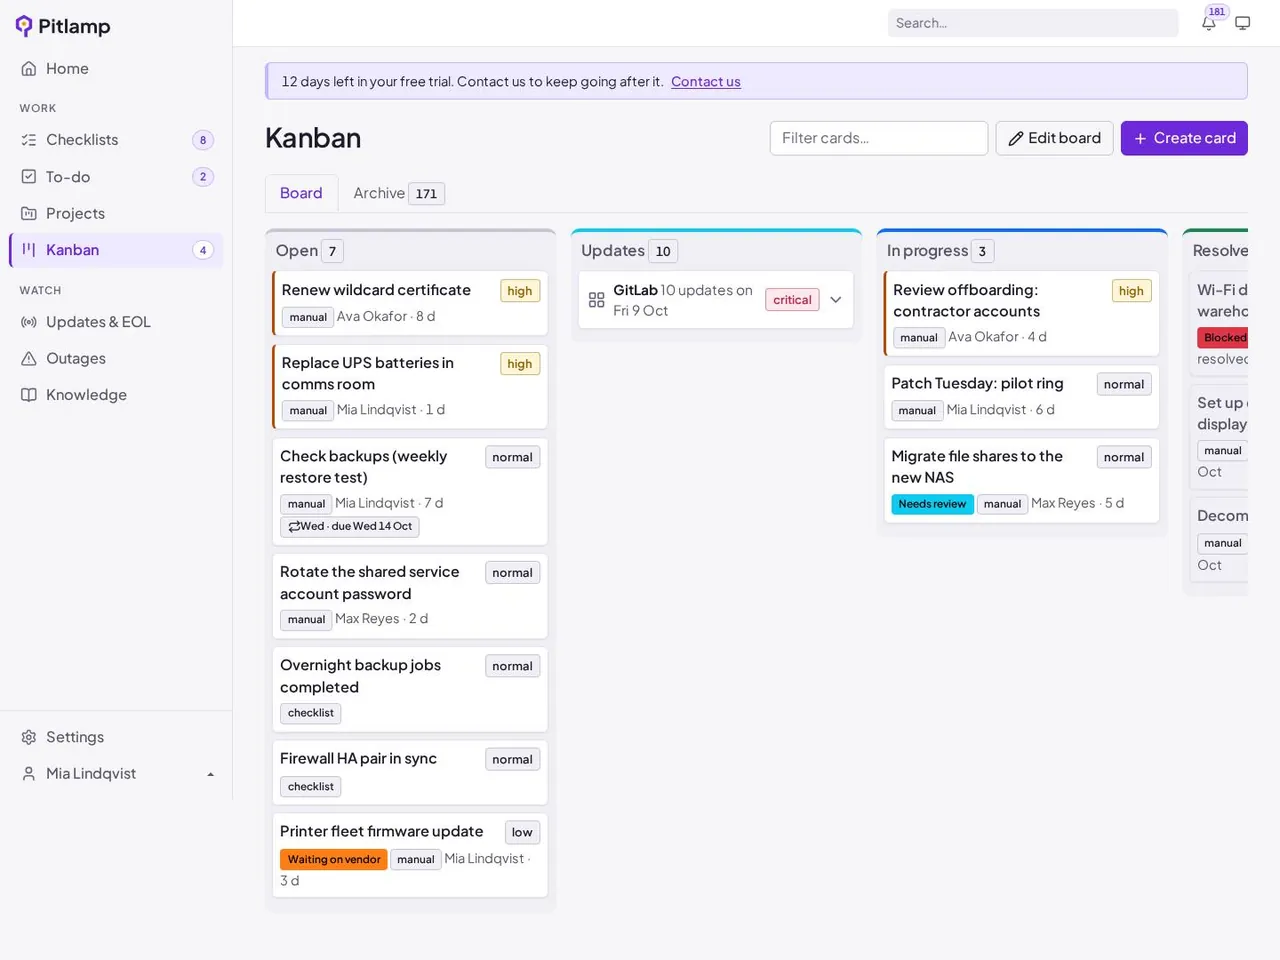Switch to the Archive tab
The width and height of the screenshot is (1280, 960).
(398, 193)
